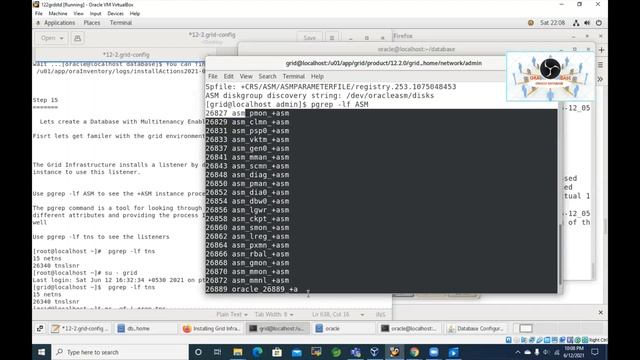Click the GNOME workspace switcher box
Viewport: 640px width, 360px height.
pyautogui.click(x=525, y=328)
